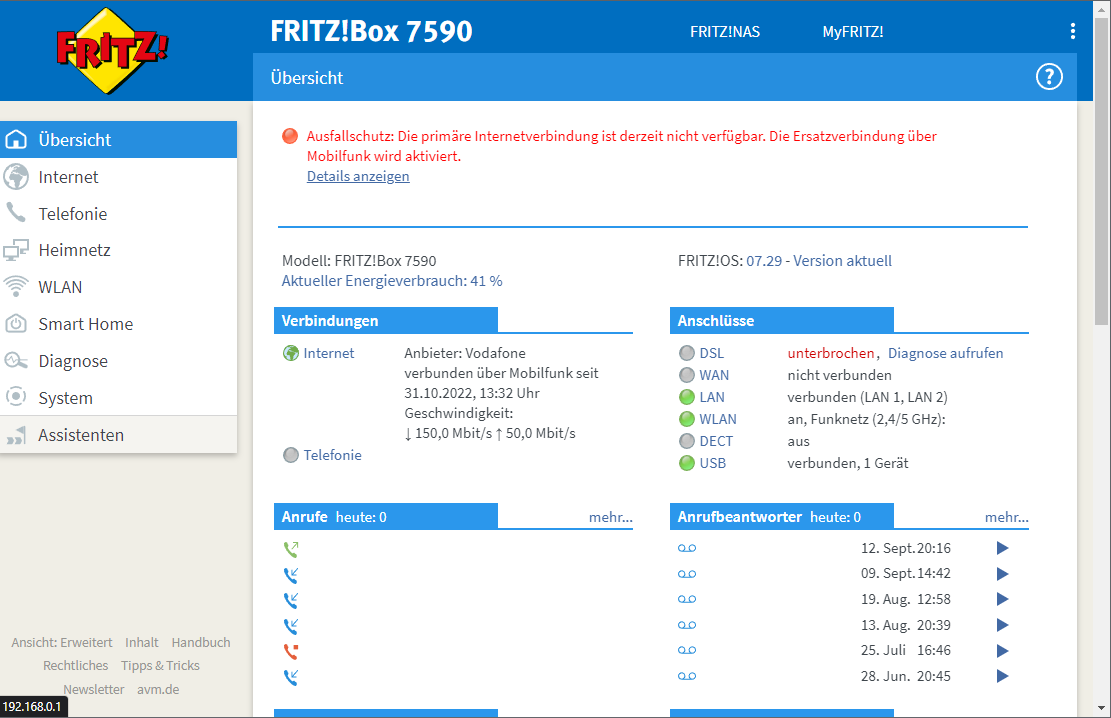The image size is (1111, 718).
Task: Open Aktueller Energieverbrauch: 41 % link
Action: pyautogui.click(x=392, y=281)
